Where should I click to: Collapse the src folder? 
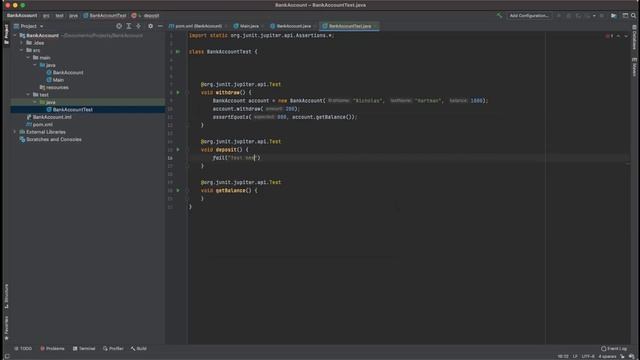click(22, 50)
